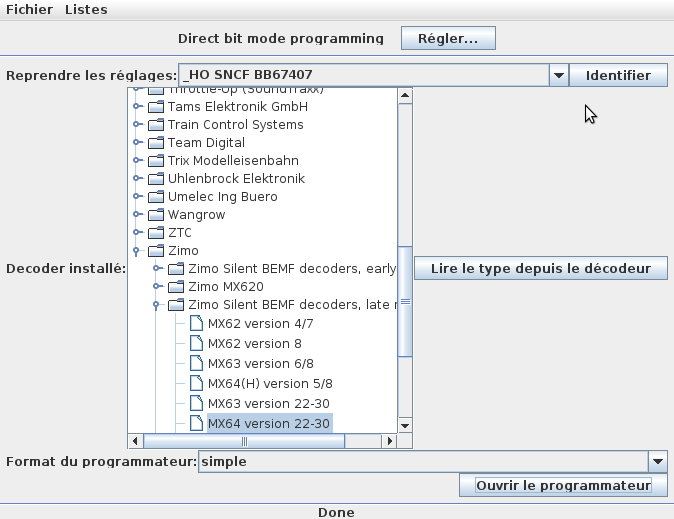This screenshot has width=674, height=519.
Task: Click the MX62 version 4/7 file icon
Action: [x=196, y=323]
